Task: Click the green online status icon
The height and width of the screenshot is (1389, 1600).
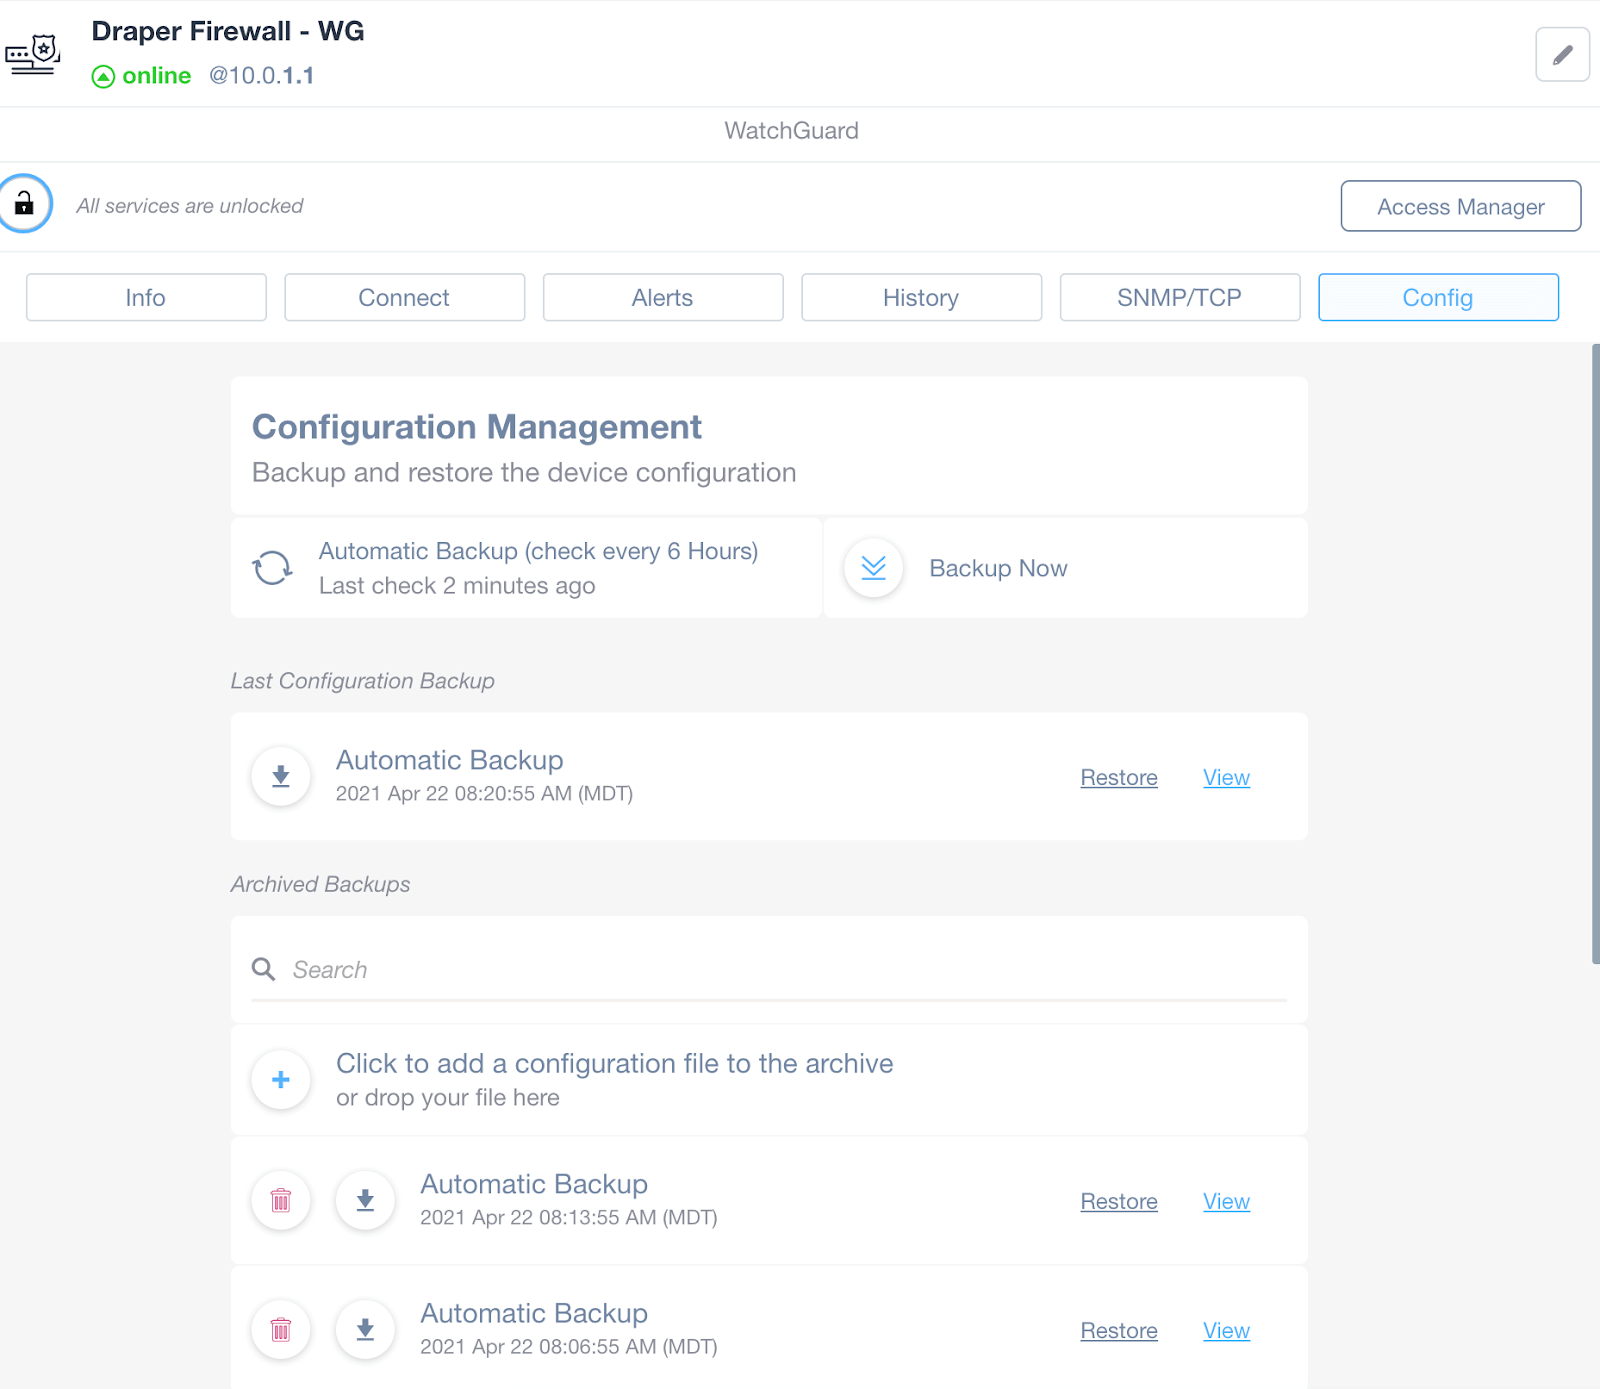Action: 103,76
